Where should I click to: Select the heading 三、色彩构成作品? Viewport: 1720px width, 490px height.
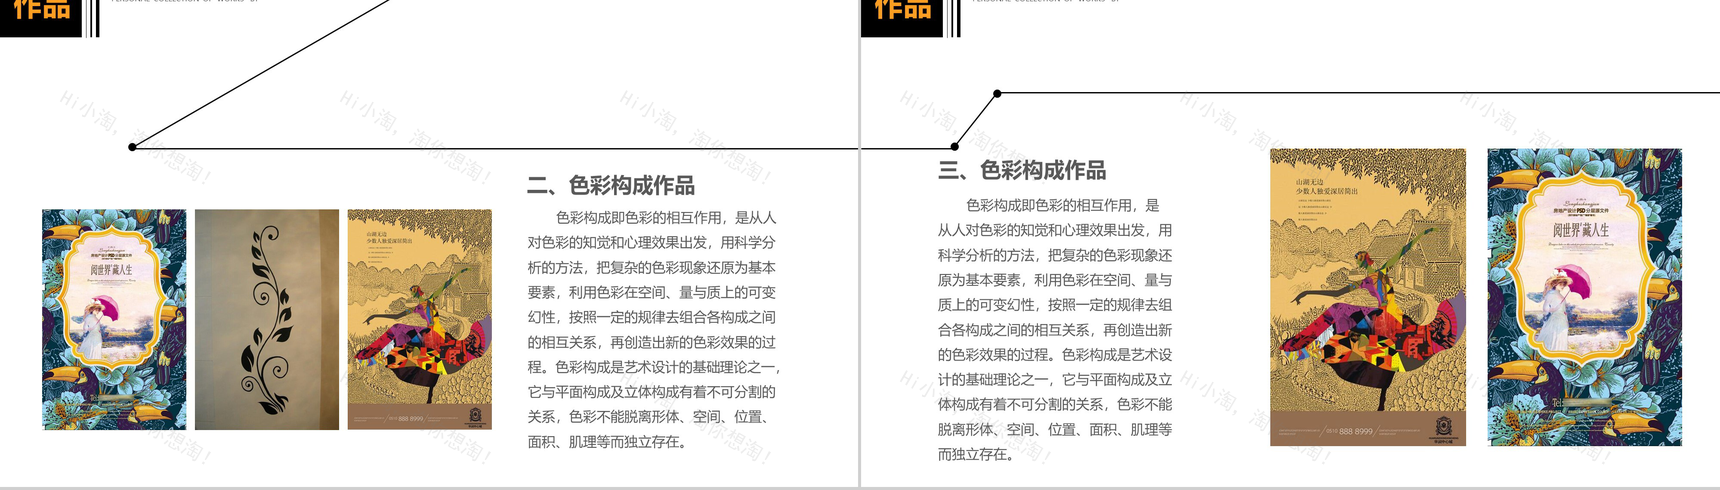point(1022,170)
